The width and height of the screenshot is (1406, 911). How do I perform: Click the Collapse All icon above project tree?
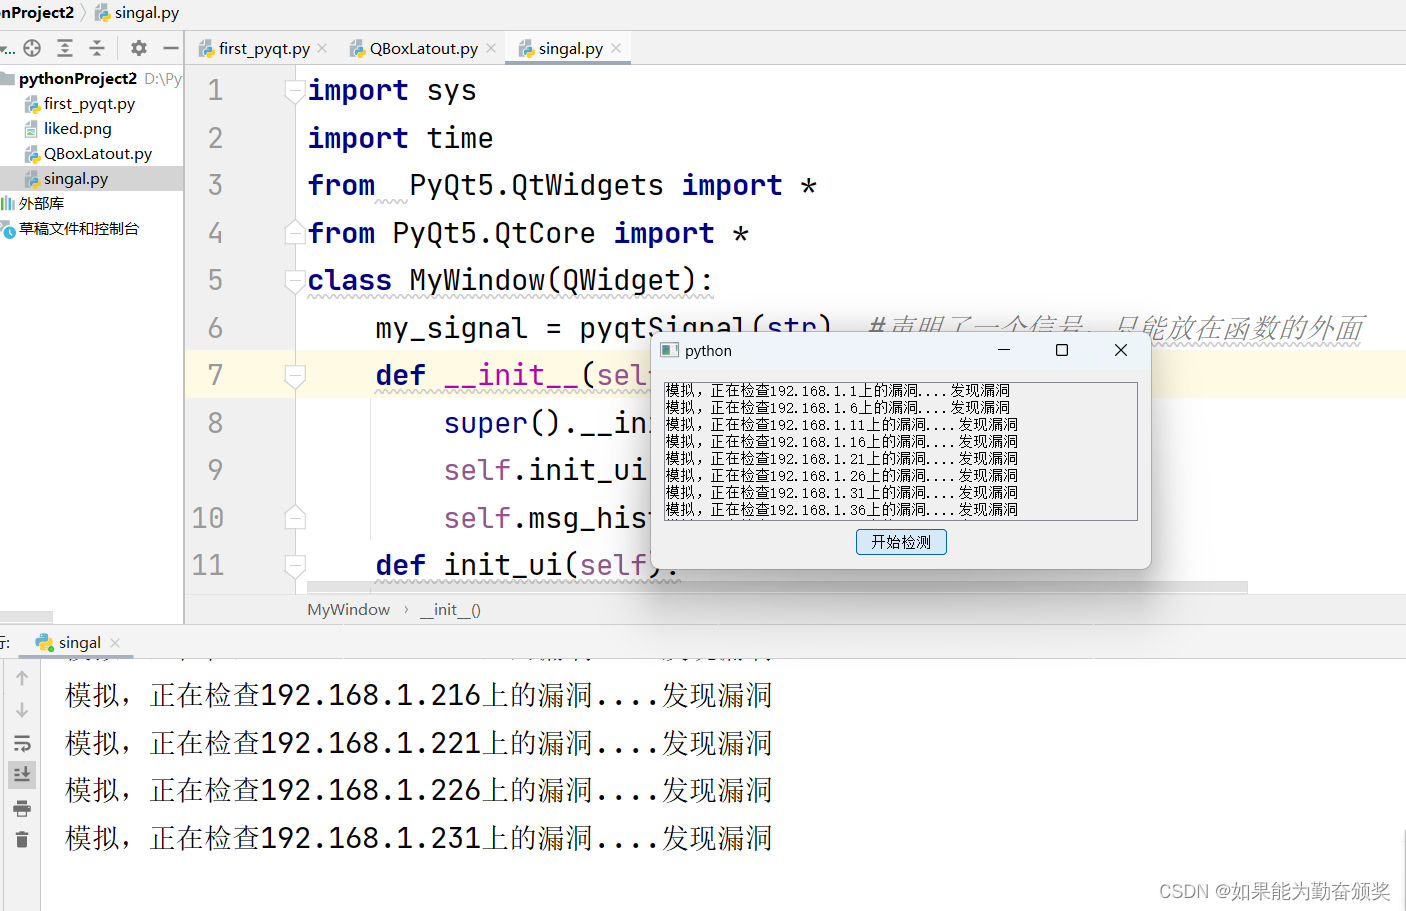97,47
